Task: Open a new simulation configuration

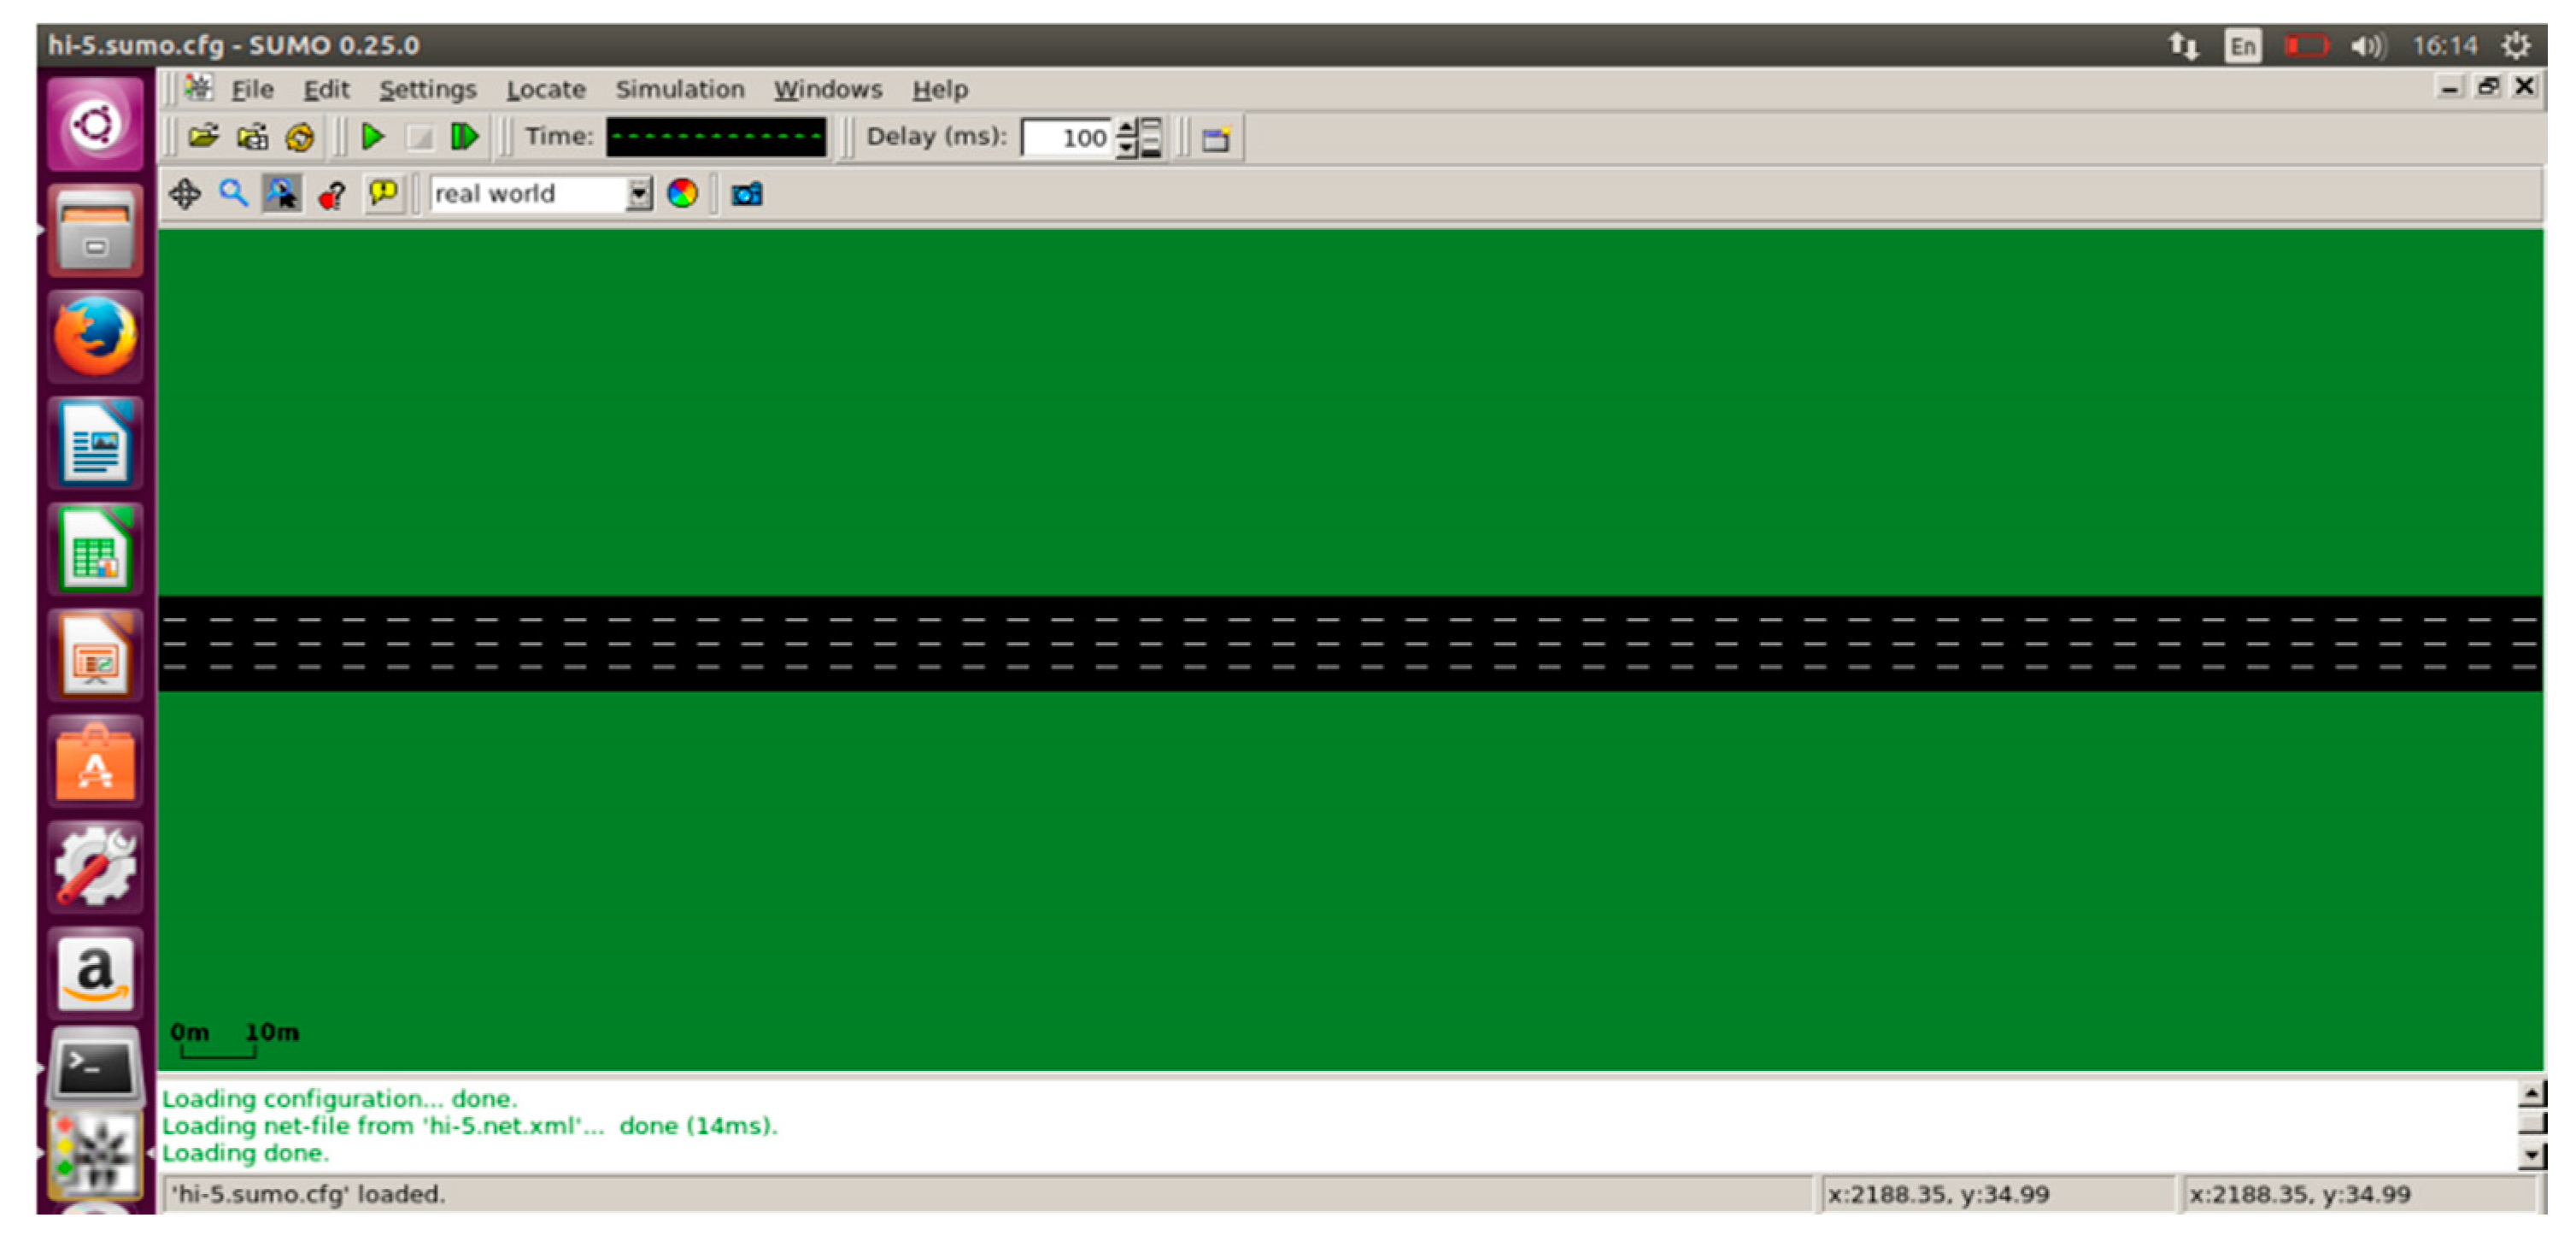Action: point(203,137)
